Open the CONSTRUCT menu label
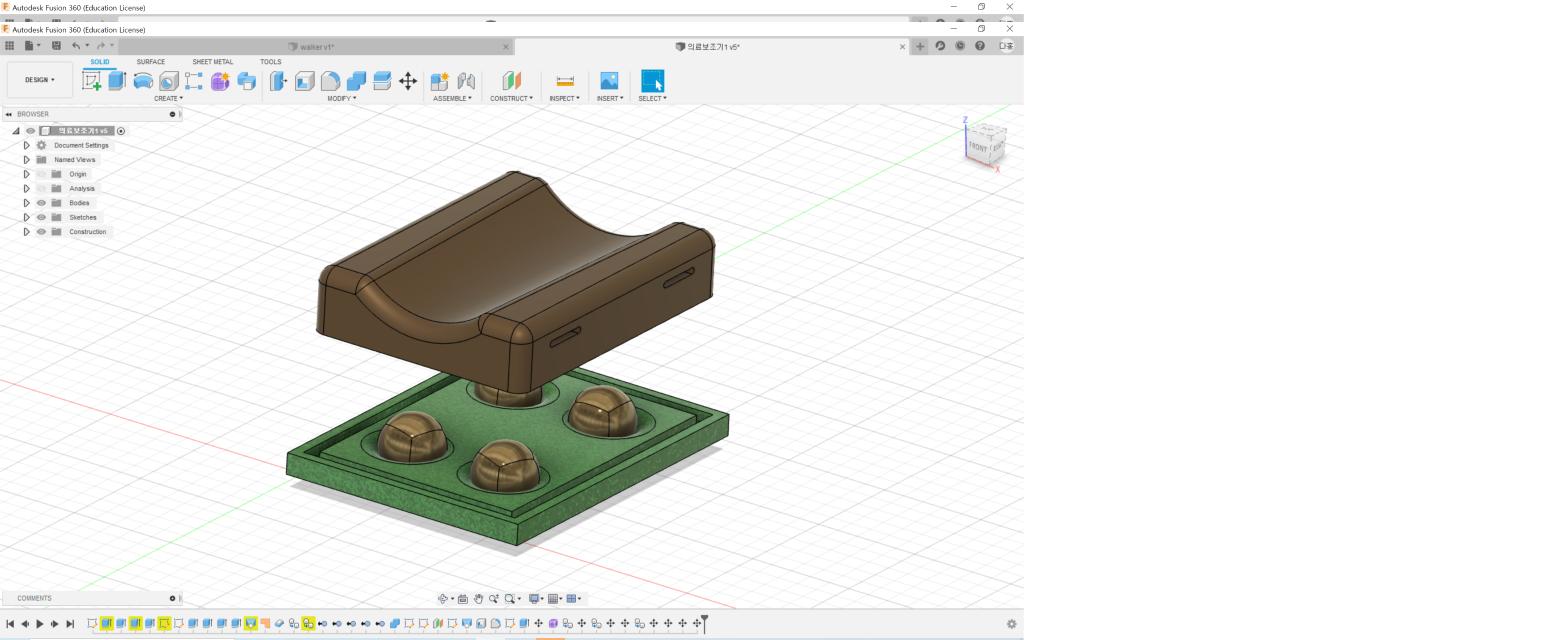 [511, 98]
